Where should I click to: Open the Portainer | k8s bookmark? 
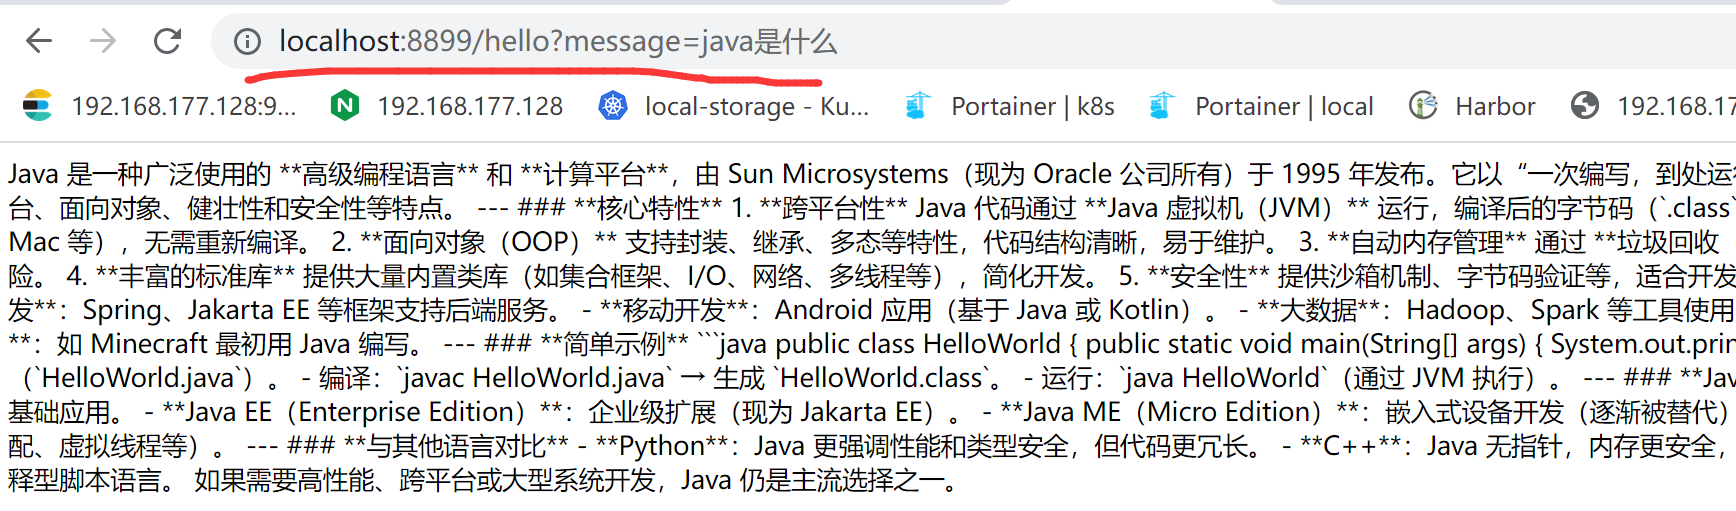tap(1033, 106)
